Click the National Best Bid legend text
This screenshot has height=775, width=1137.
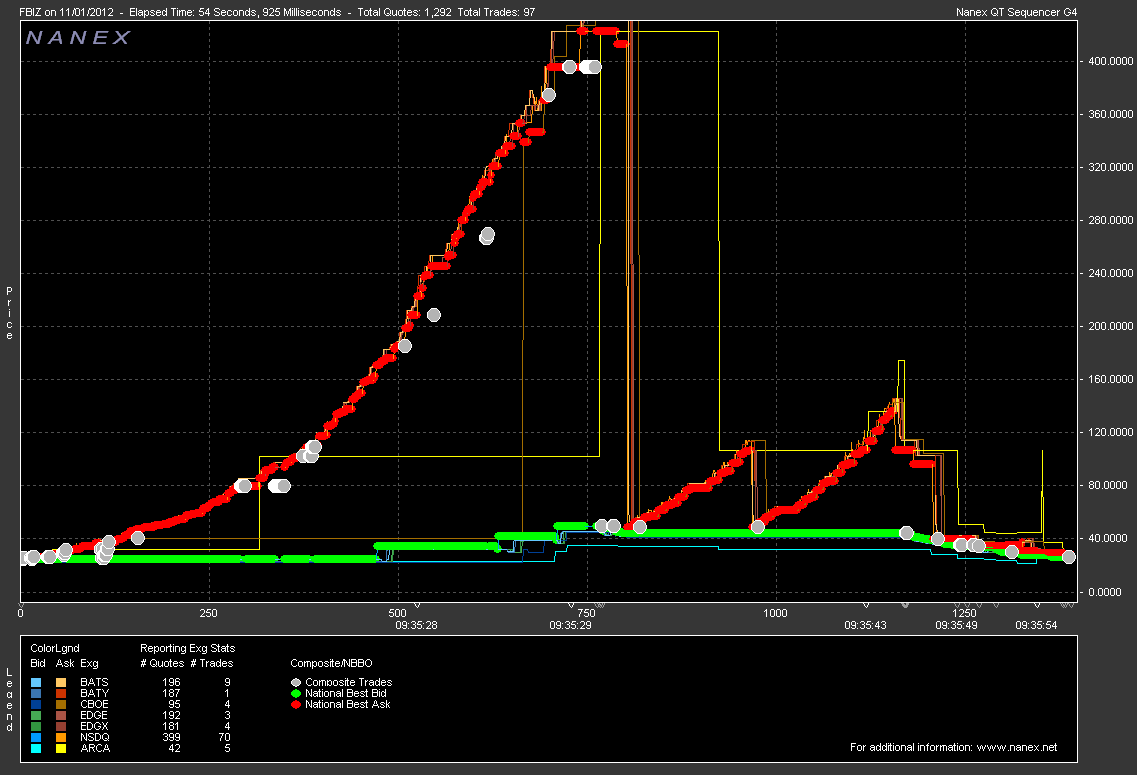tap(346, 693)
